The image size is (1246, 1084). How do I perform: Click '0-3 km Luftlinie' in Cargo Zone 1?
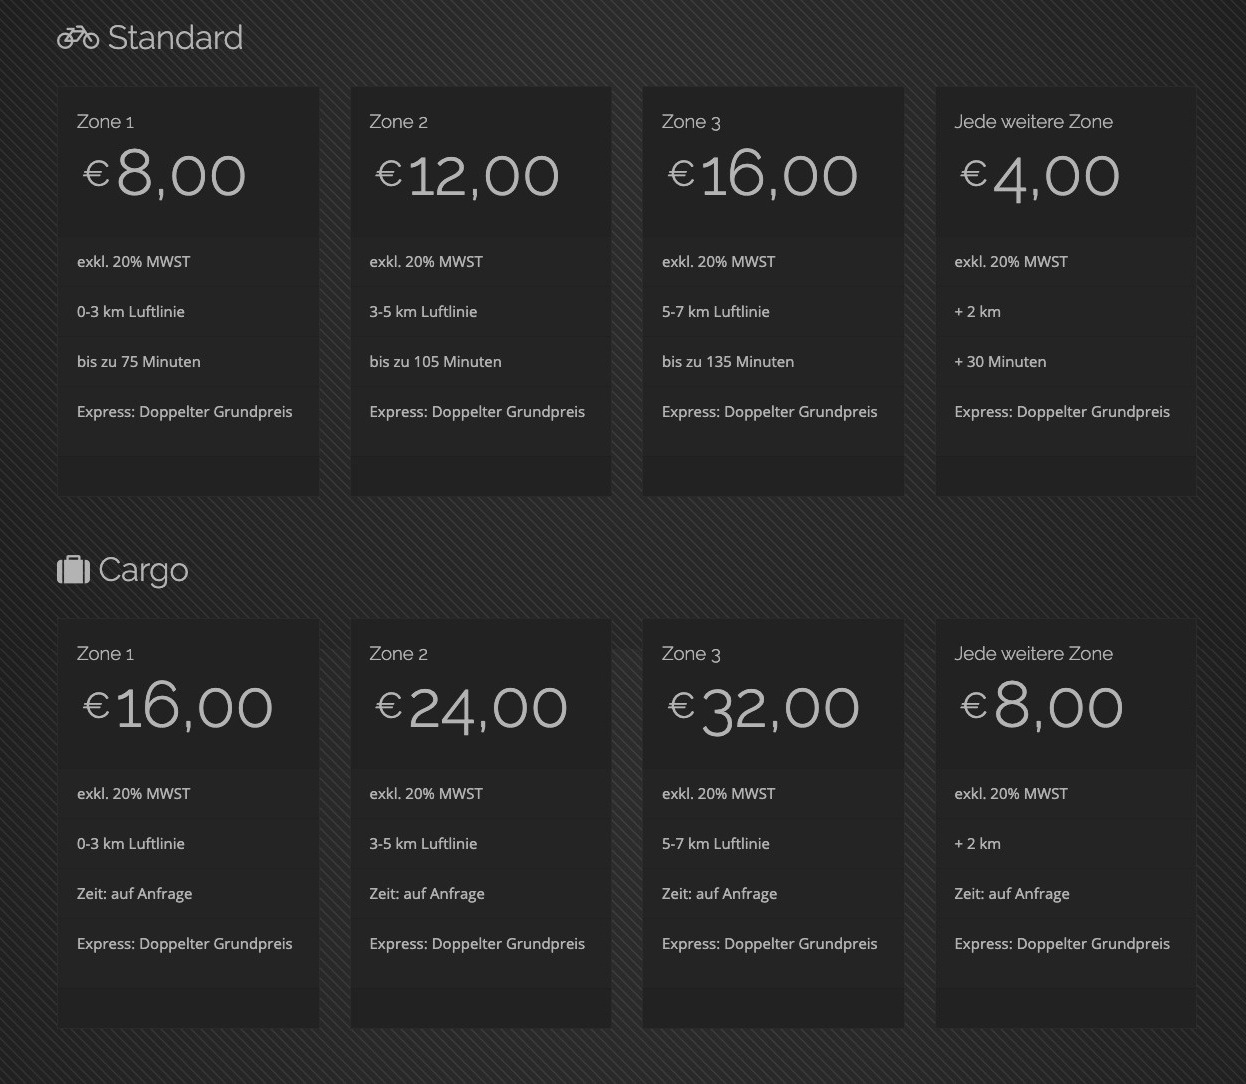(x=131, y=844)
